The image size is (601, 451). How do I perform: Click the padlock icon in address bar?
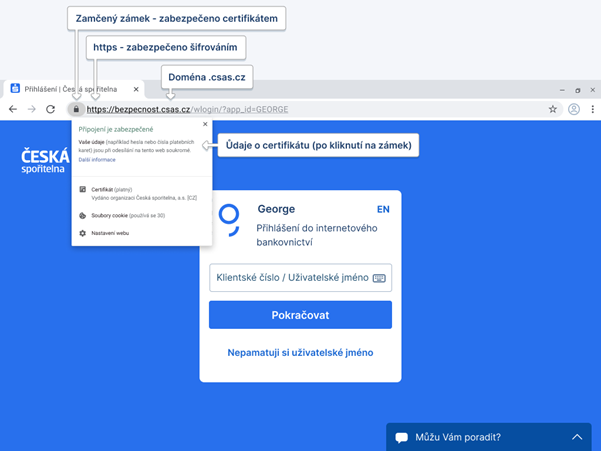(x=76, y=109)
